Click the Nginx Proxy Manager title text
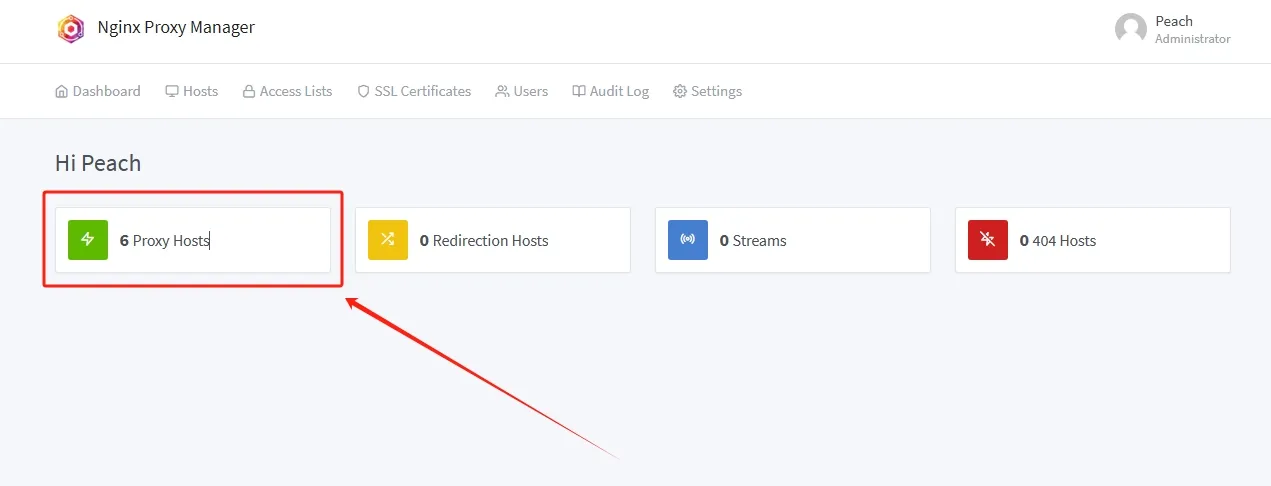The height and width of the screenshot is (486, 1271). point(176,28)
